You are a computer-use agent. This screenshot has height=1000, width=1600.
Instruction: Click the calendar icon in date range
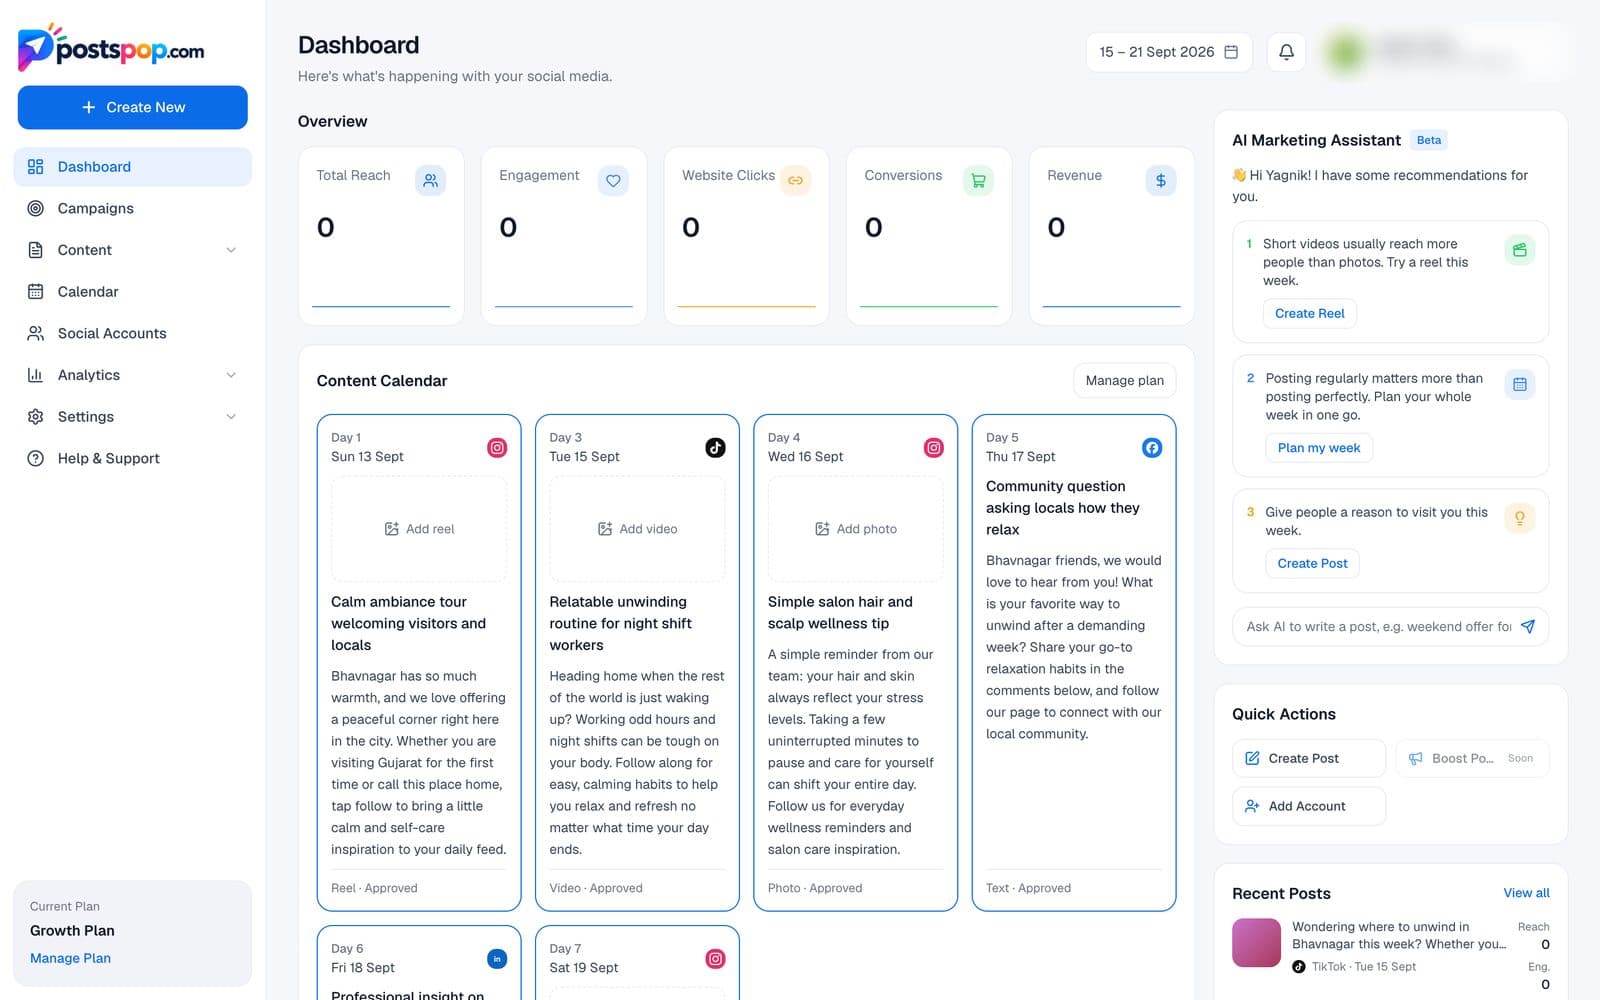pyautogui.click(x=1231, y=52)
